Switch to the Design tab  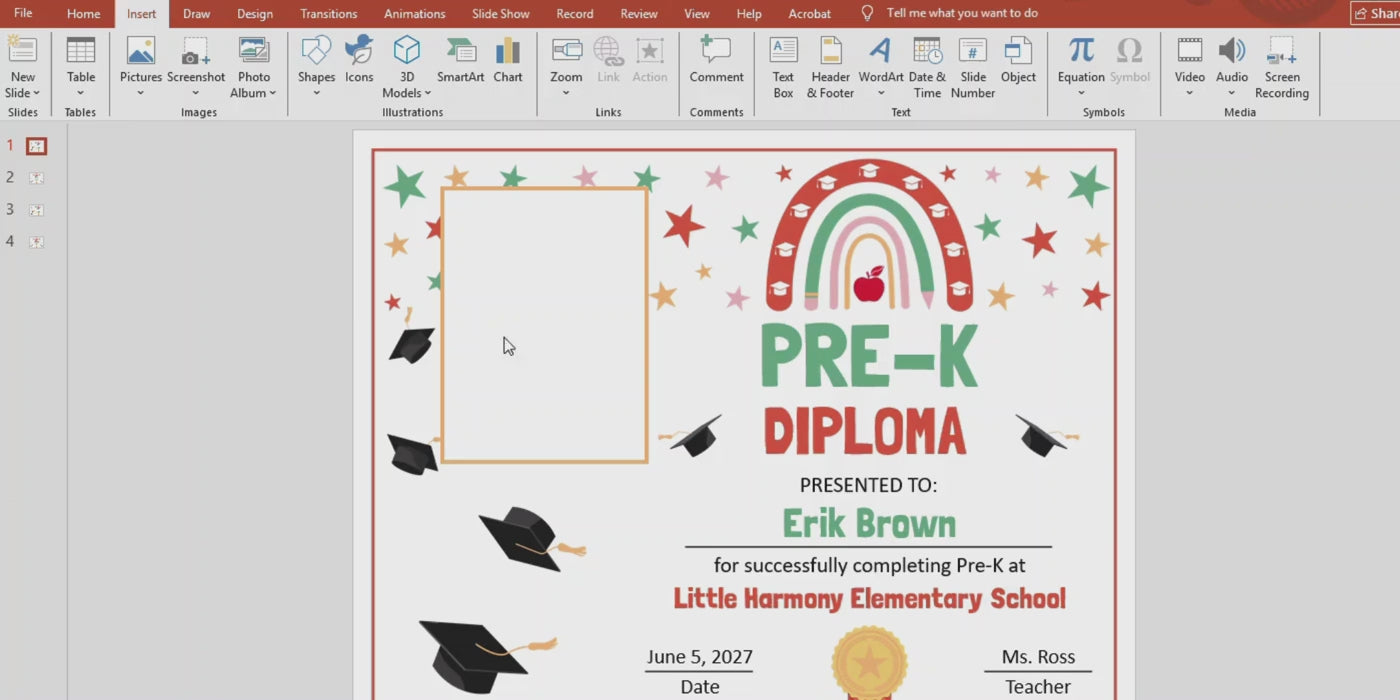tap(255, 14)
